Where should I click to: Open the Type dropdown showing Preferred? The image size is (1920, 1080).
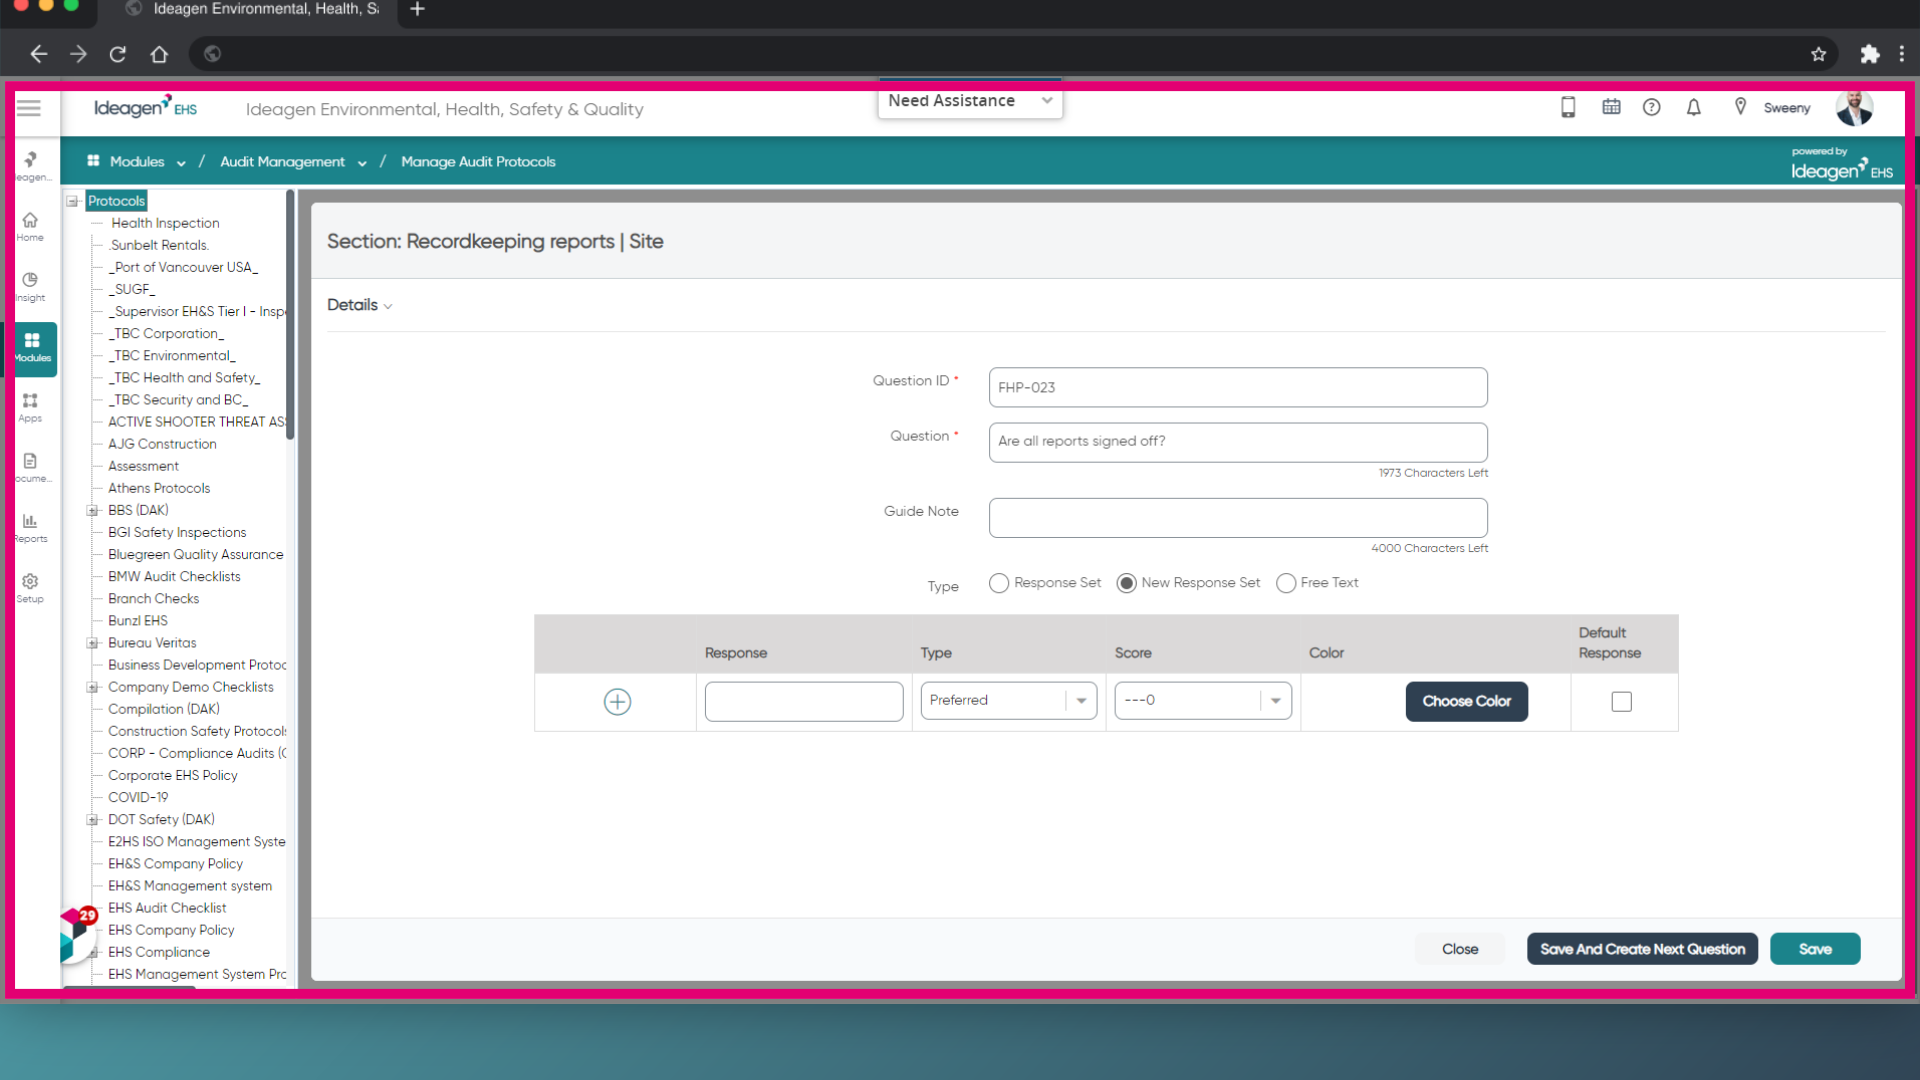(x=1008, y=700)
